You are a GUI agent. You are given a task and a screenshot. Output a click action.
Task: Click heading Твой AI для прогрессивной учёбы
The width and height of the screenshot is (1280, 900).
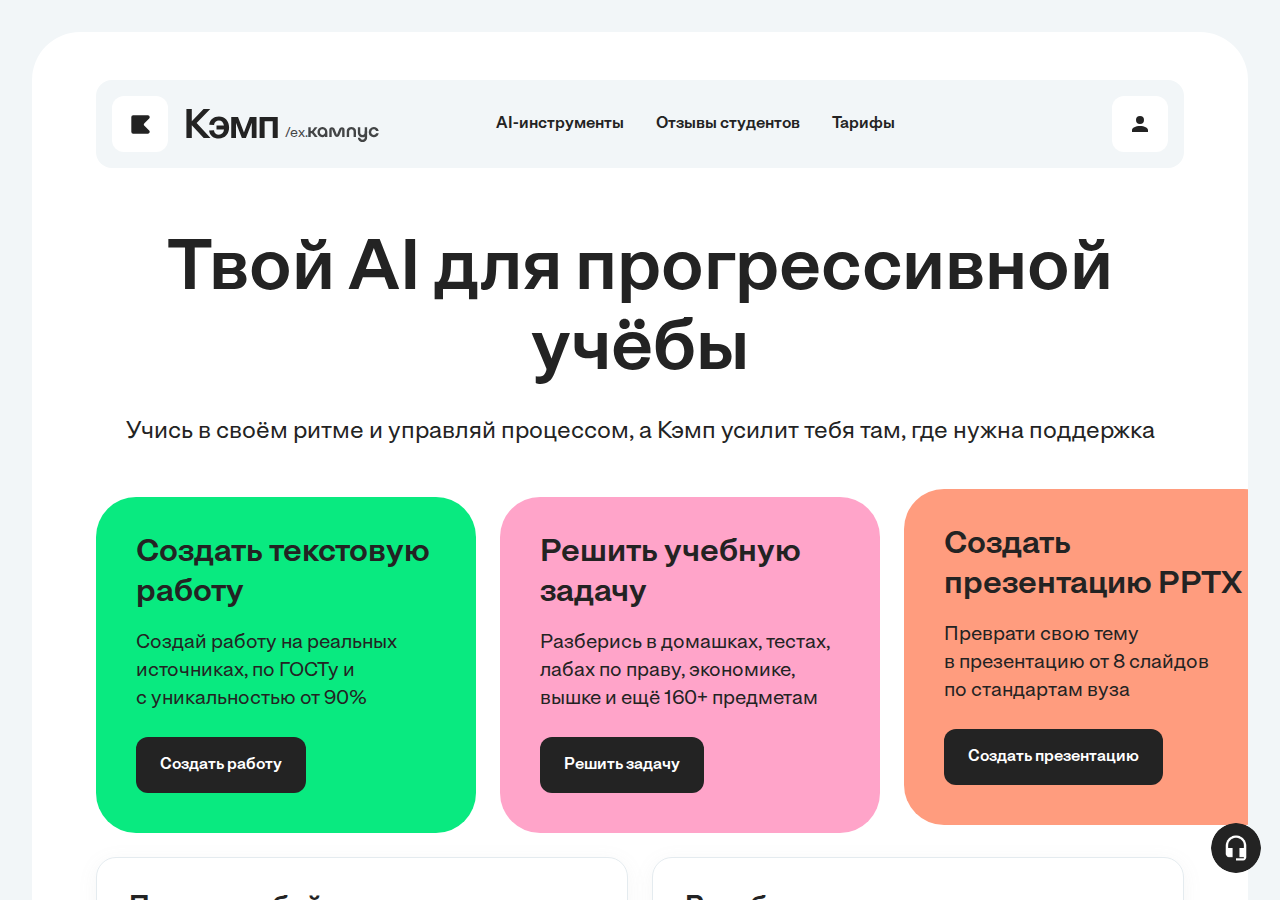(x=640, y=308)
